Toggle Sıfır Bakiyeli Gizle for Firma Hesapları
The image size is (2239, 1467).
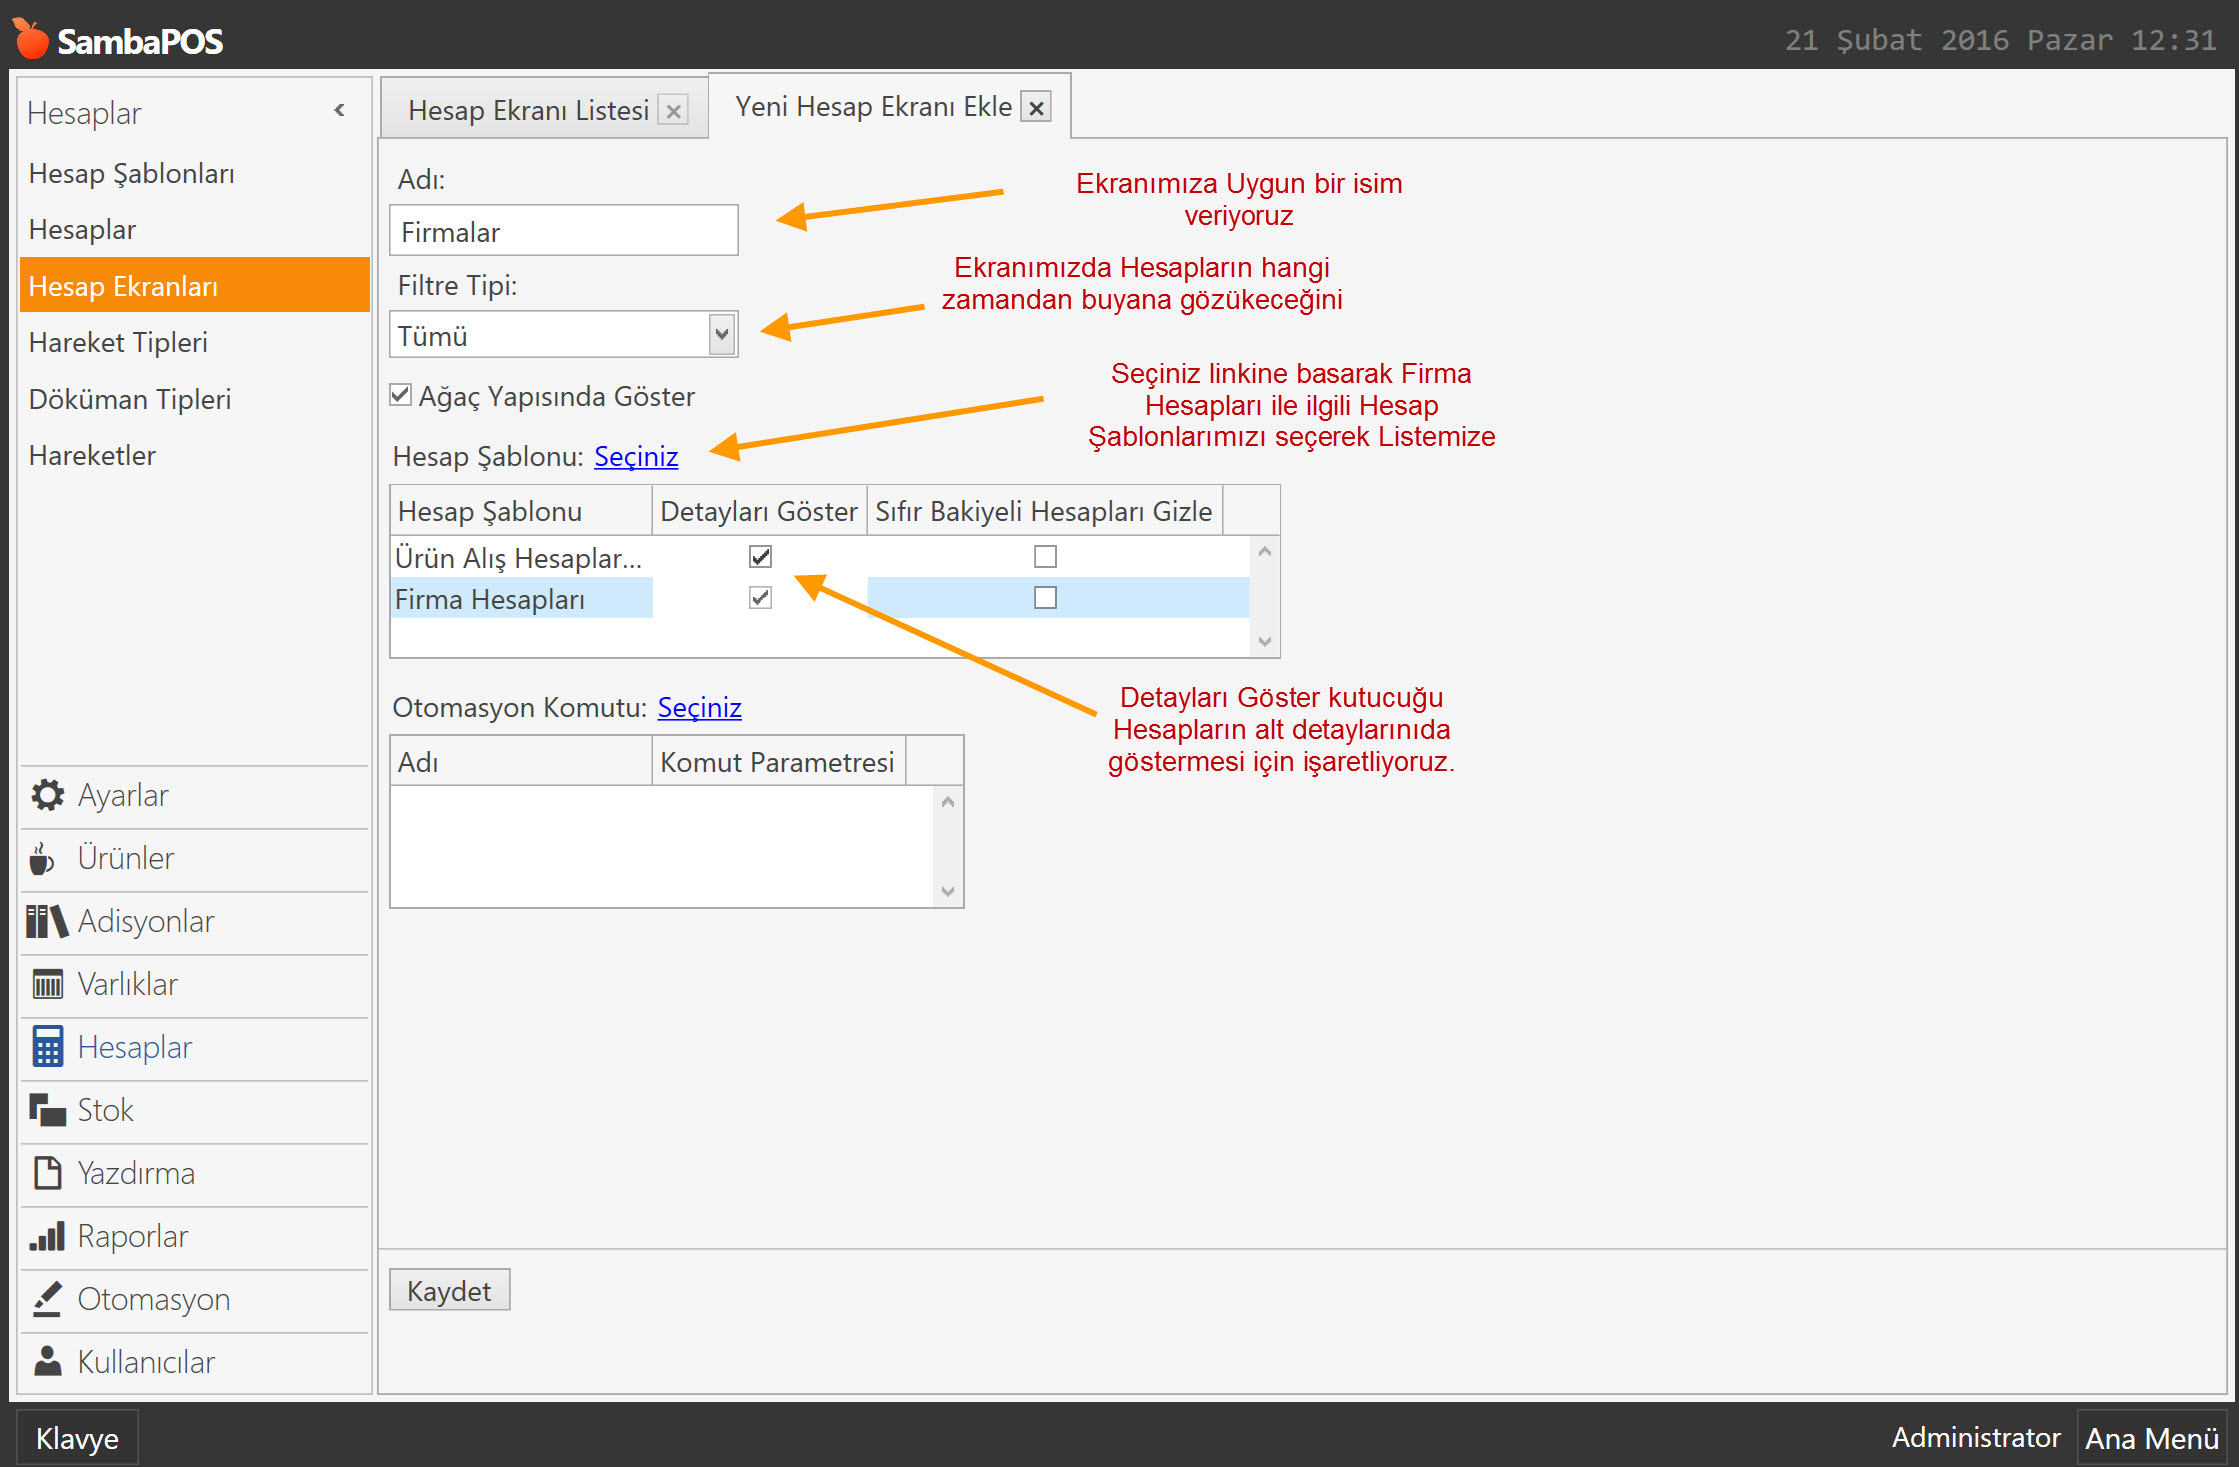pos(1045,598)
